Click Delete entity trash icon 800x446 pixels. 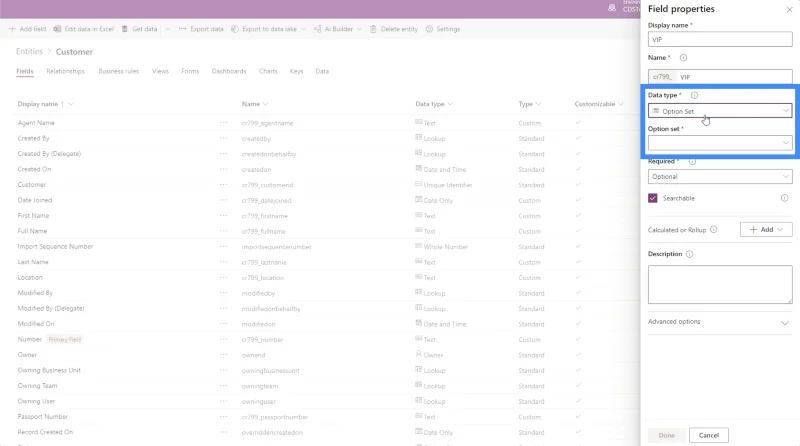click(373, 29)
